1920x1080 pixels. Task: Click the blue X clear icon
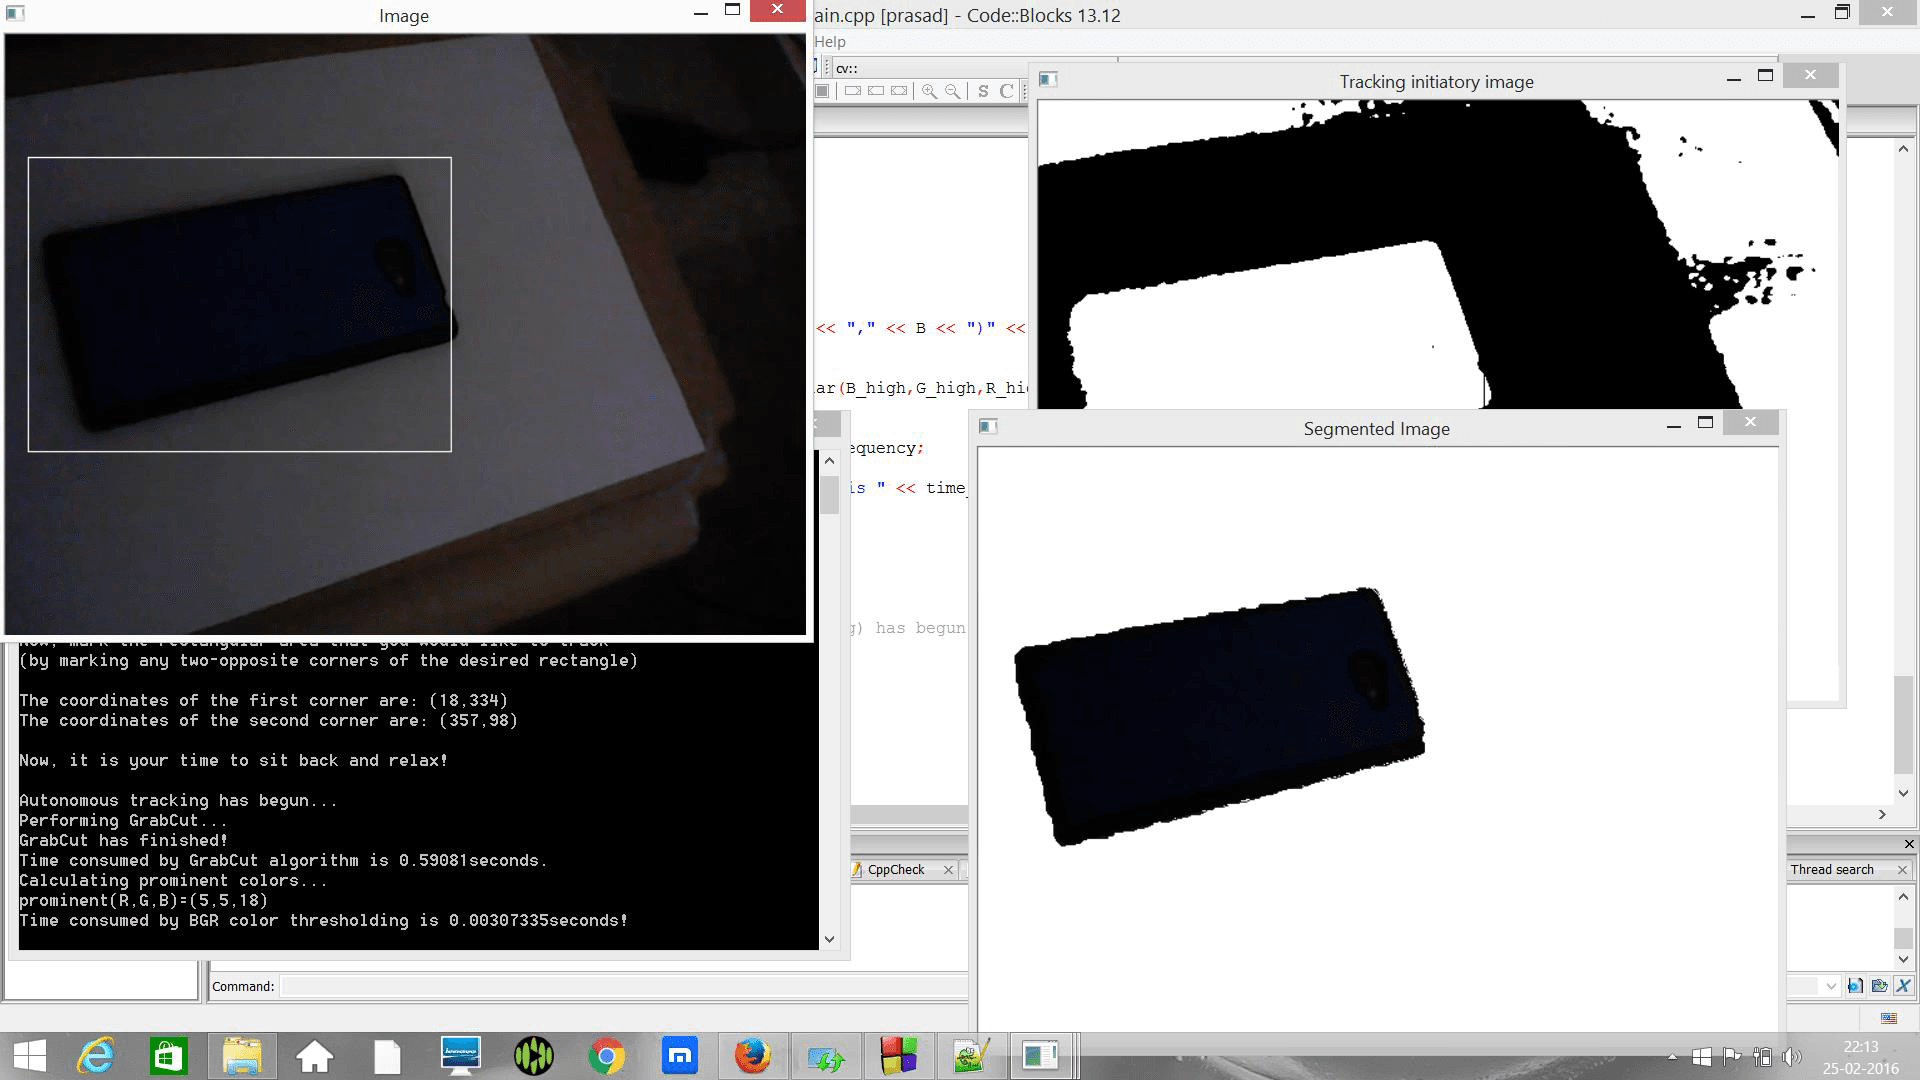pos(1903,986)
